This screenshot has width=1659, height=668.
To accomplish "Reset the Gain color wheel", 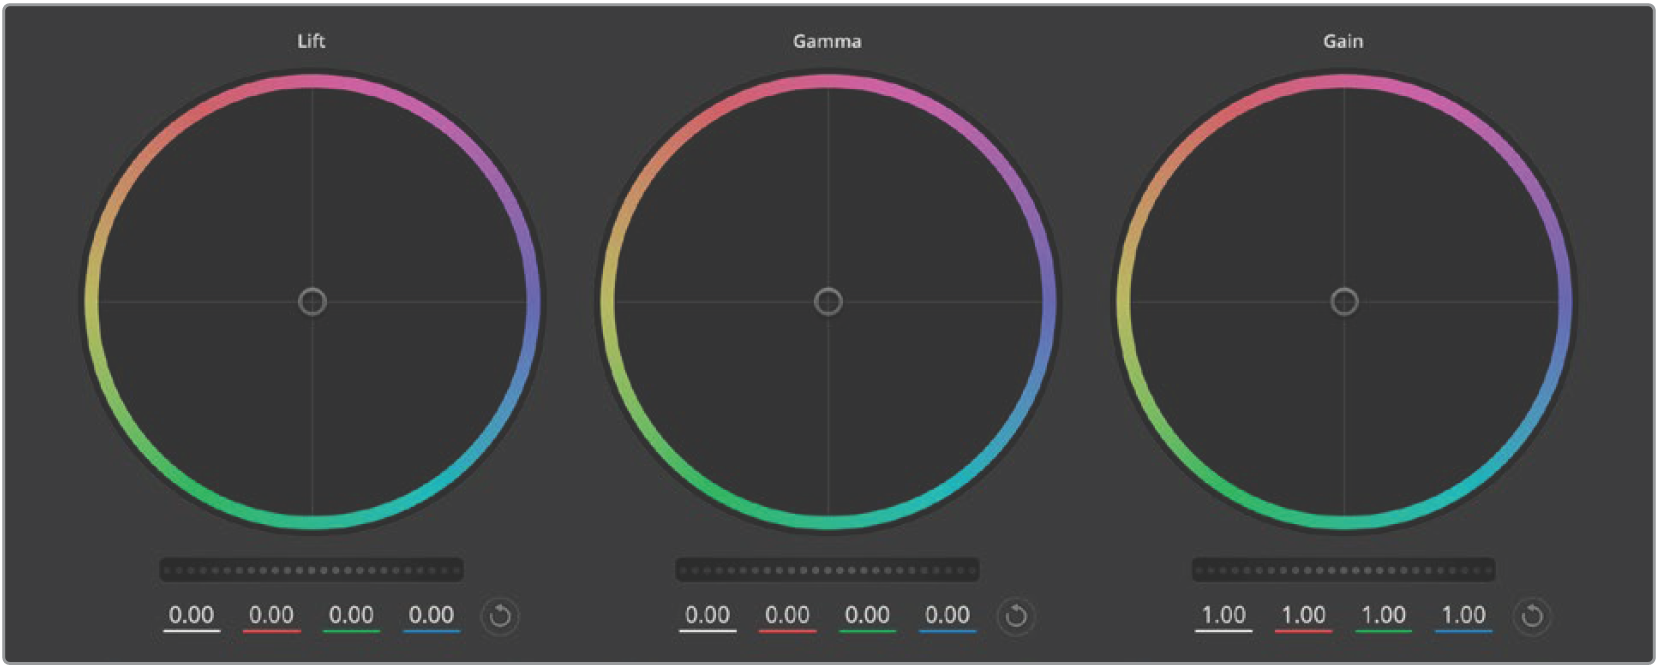I will tap(1532, 616).
